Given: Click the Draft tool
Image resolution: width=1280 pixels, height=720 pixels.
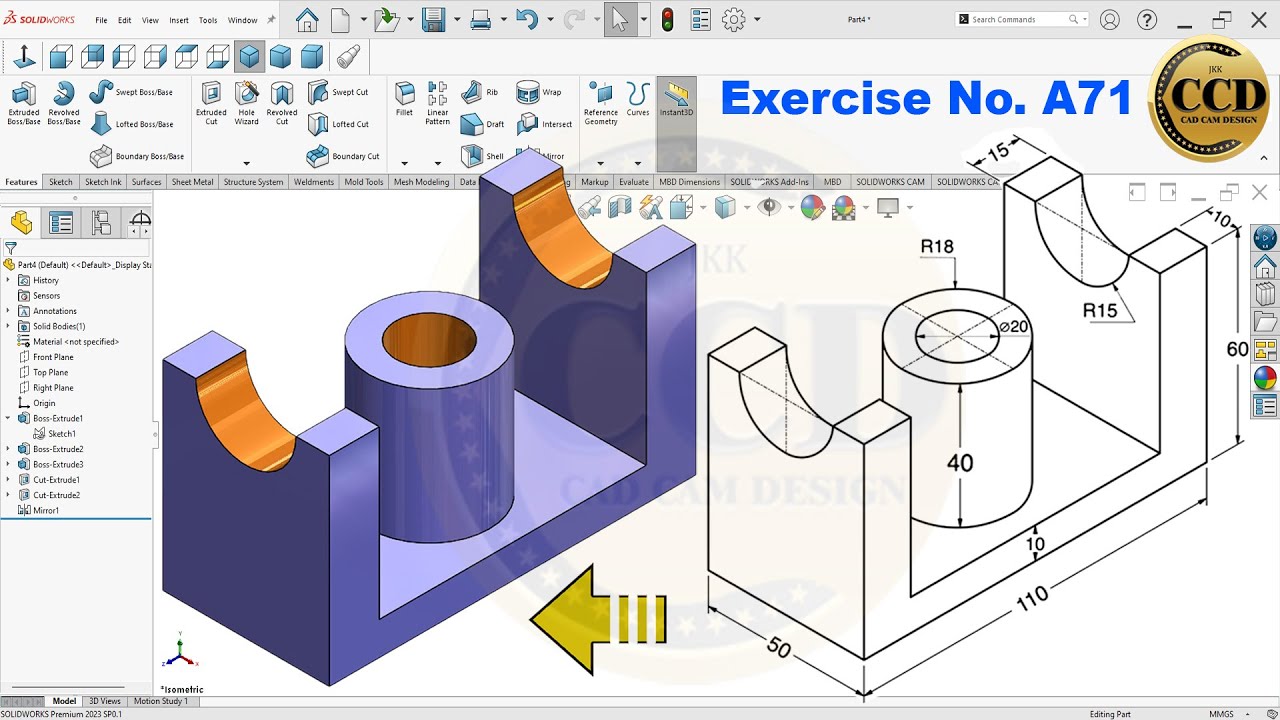Looking at the screenshot, I should 483,124.
